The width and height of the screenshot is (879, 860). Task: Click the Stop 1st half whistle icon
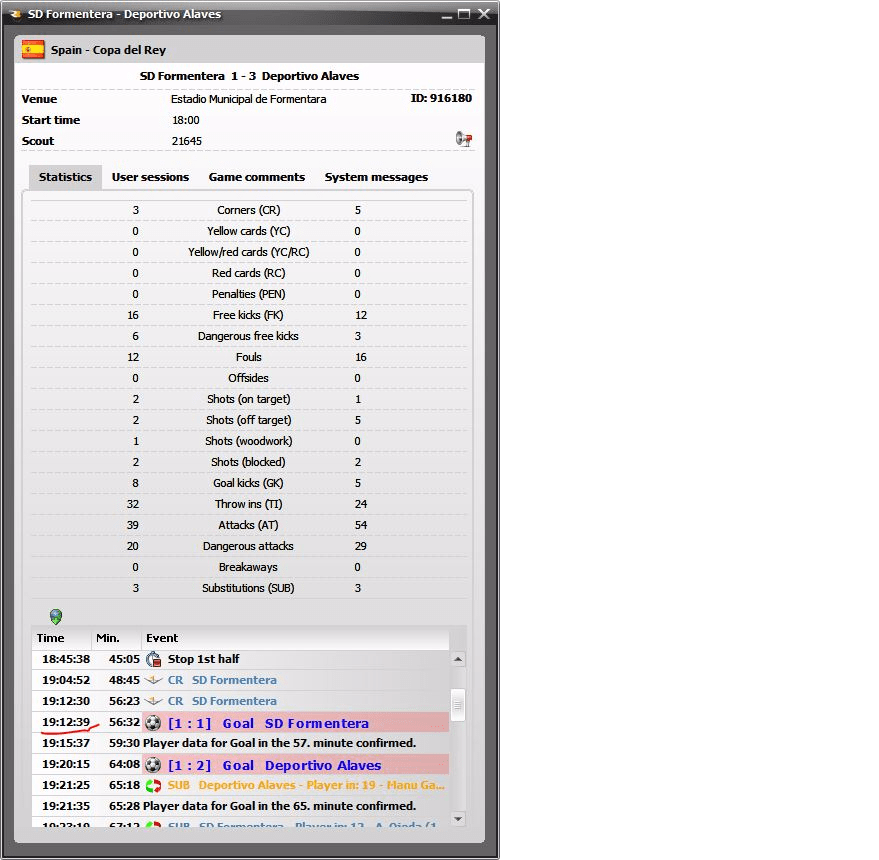pyautogui.click(x=153, y=659)
